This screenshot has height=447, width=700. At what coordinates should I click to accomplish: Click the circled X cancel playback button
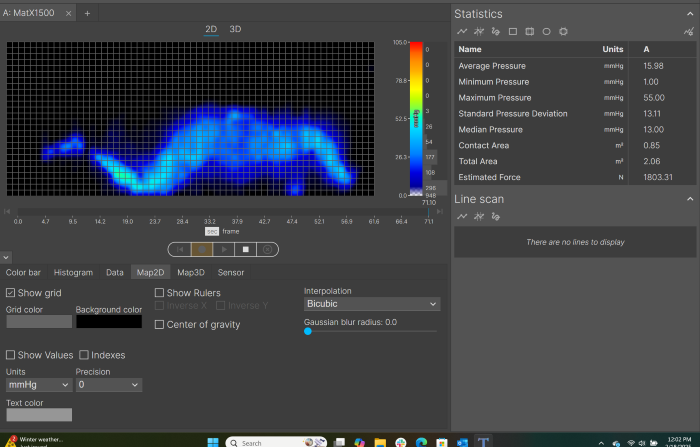click(x=267, y=249)
